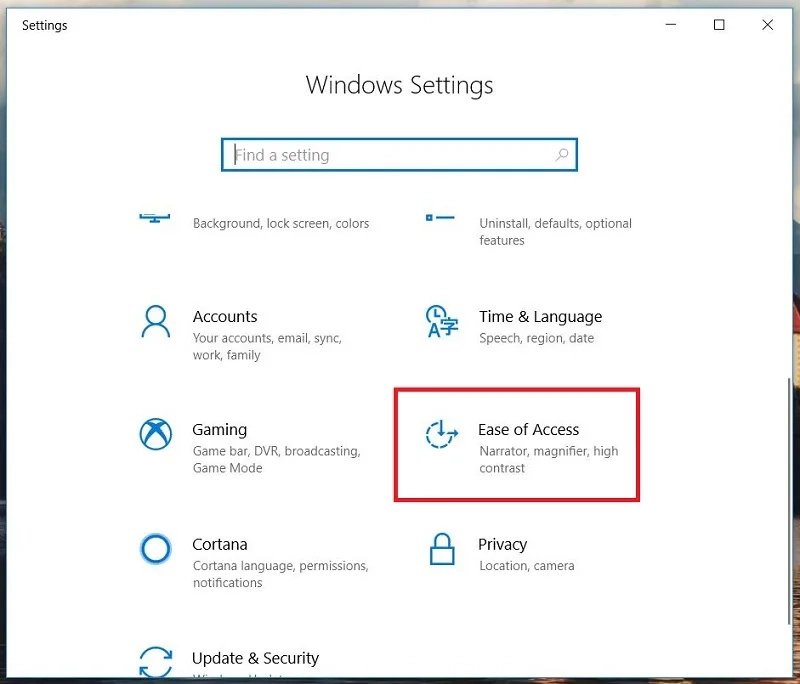Open the Update & Security arrows icon
This screenshot has height=684, width=800.
point(156,662)
